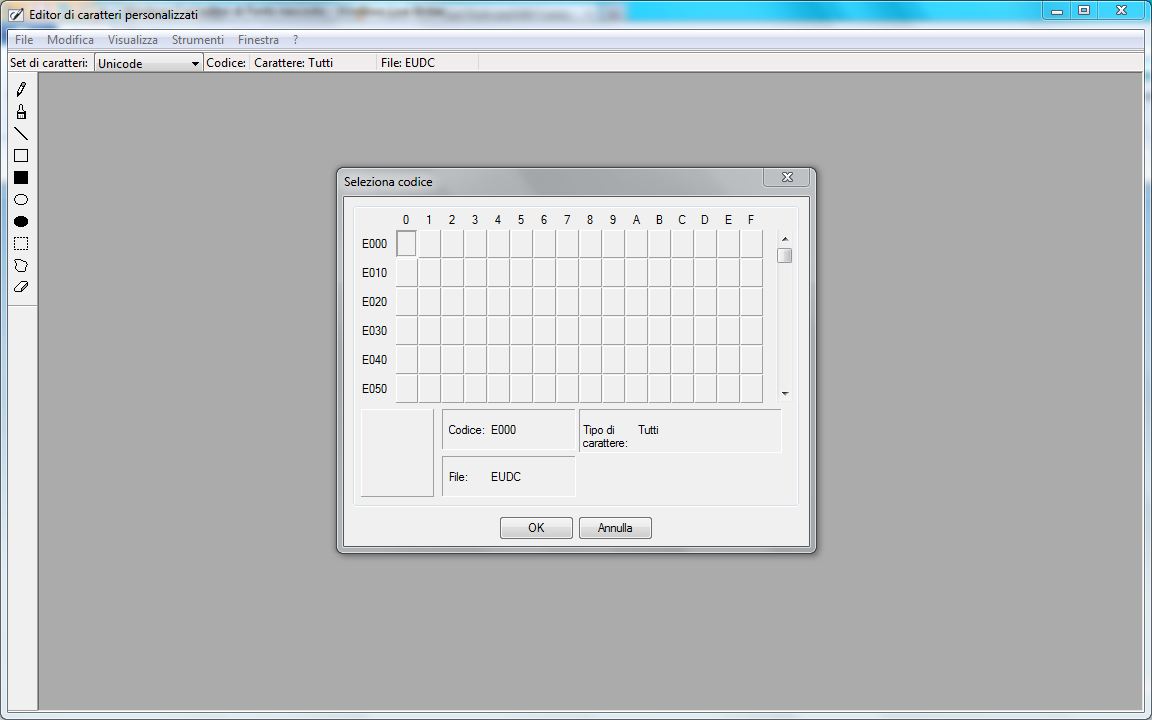Choose the Filled Rectangle tool
The height and width of the screenshot is (720, 1152).
(21, 178)
